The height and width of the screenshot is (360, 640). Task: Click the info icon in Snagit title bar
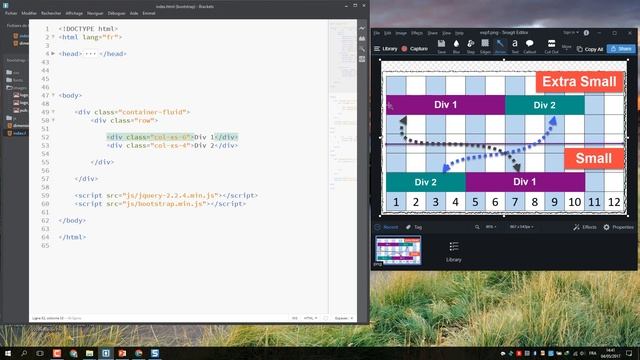586,33
